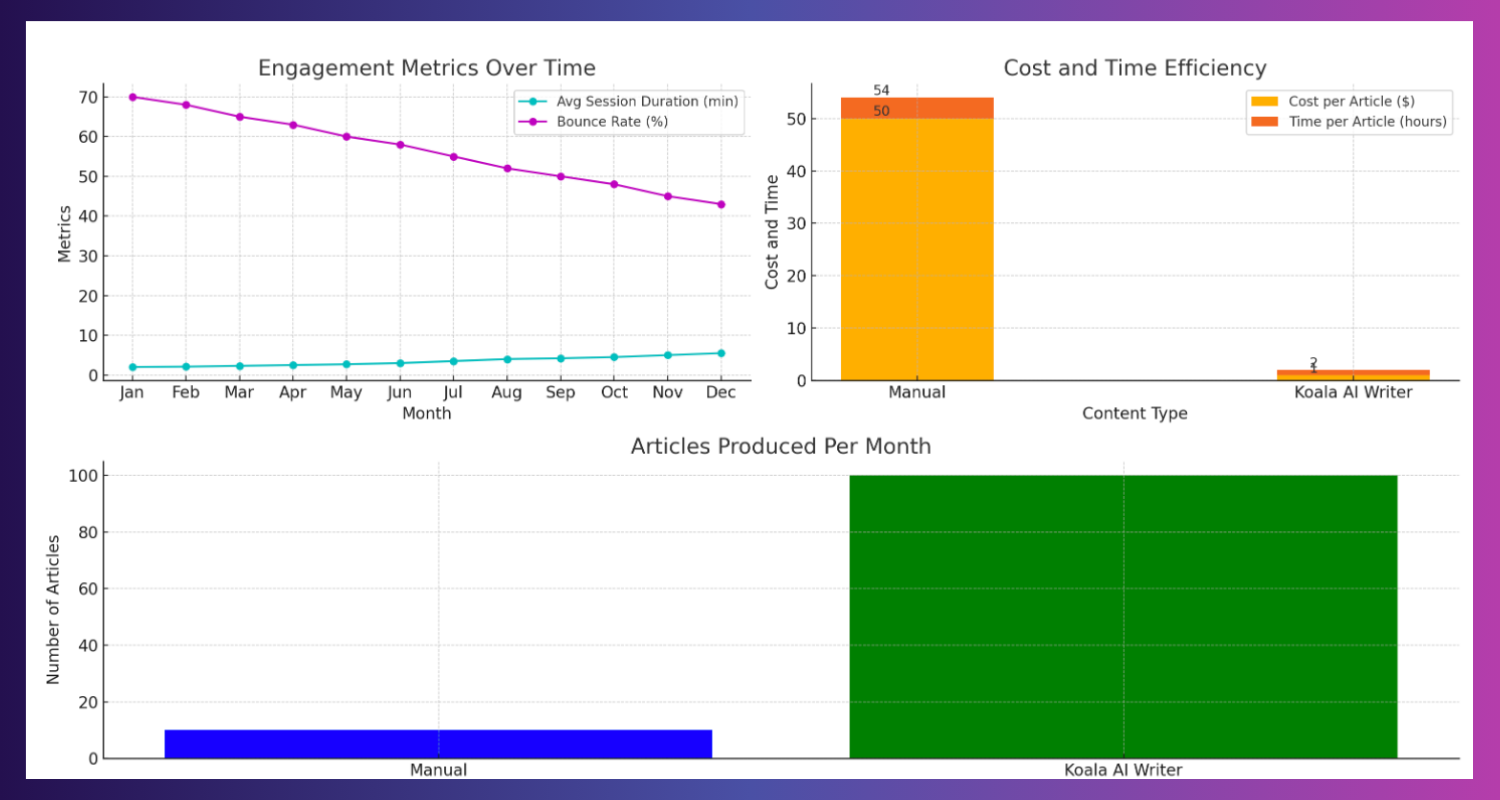Select the "Avg Session Duration (min)" legend label
The image size is (1500, 800).
649,101
